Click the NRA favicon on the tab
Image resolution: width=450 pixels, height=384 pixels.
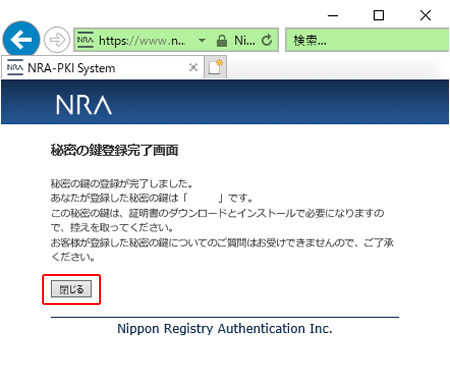(15, 68)
